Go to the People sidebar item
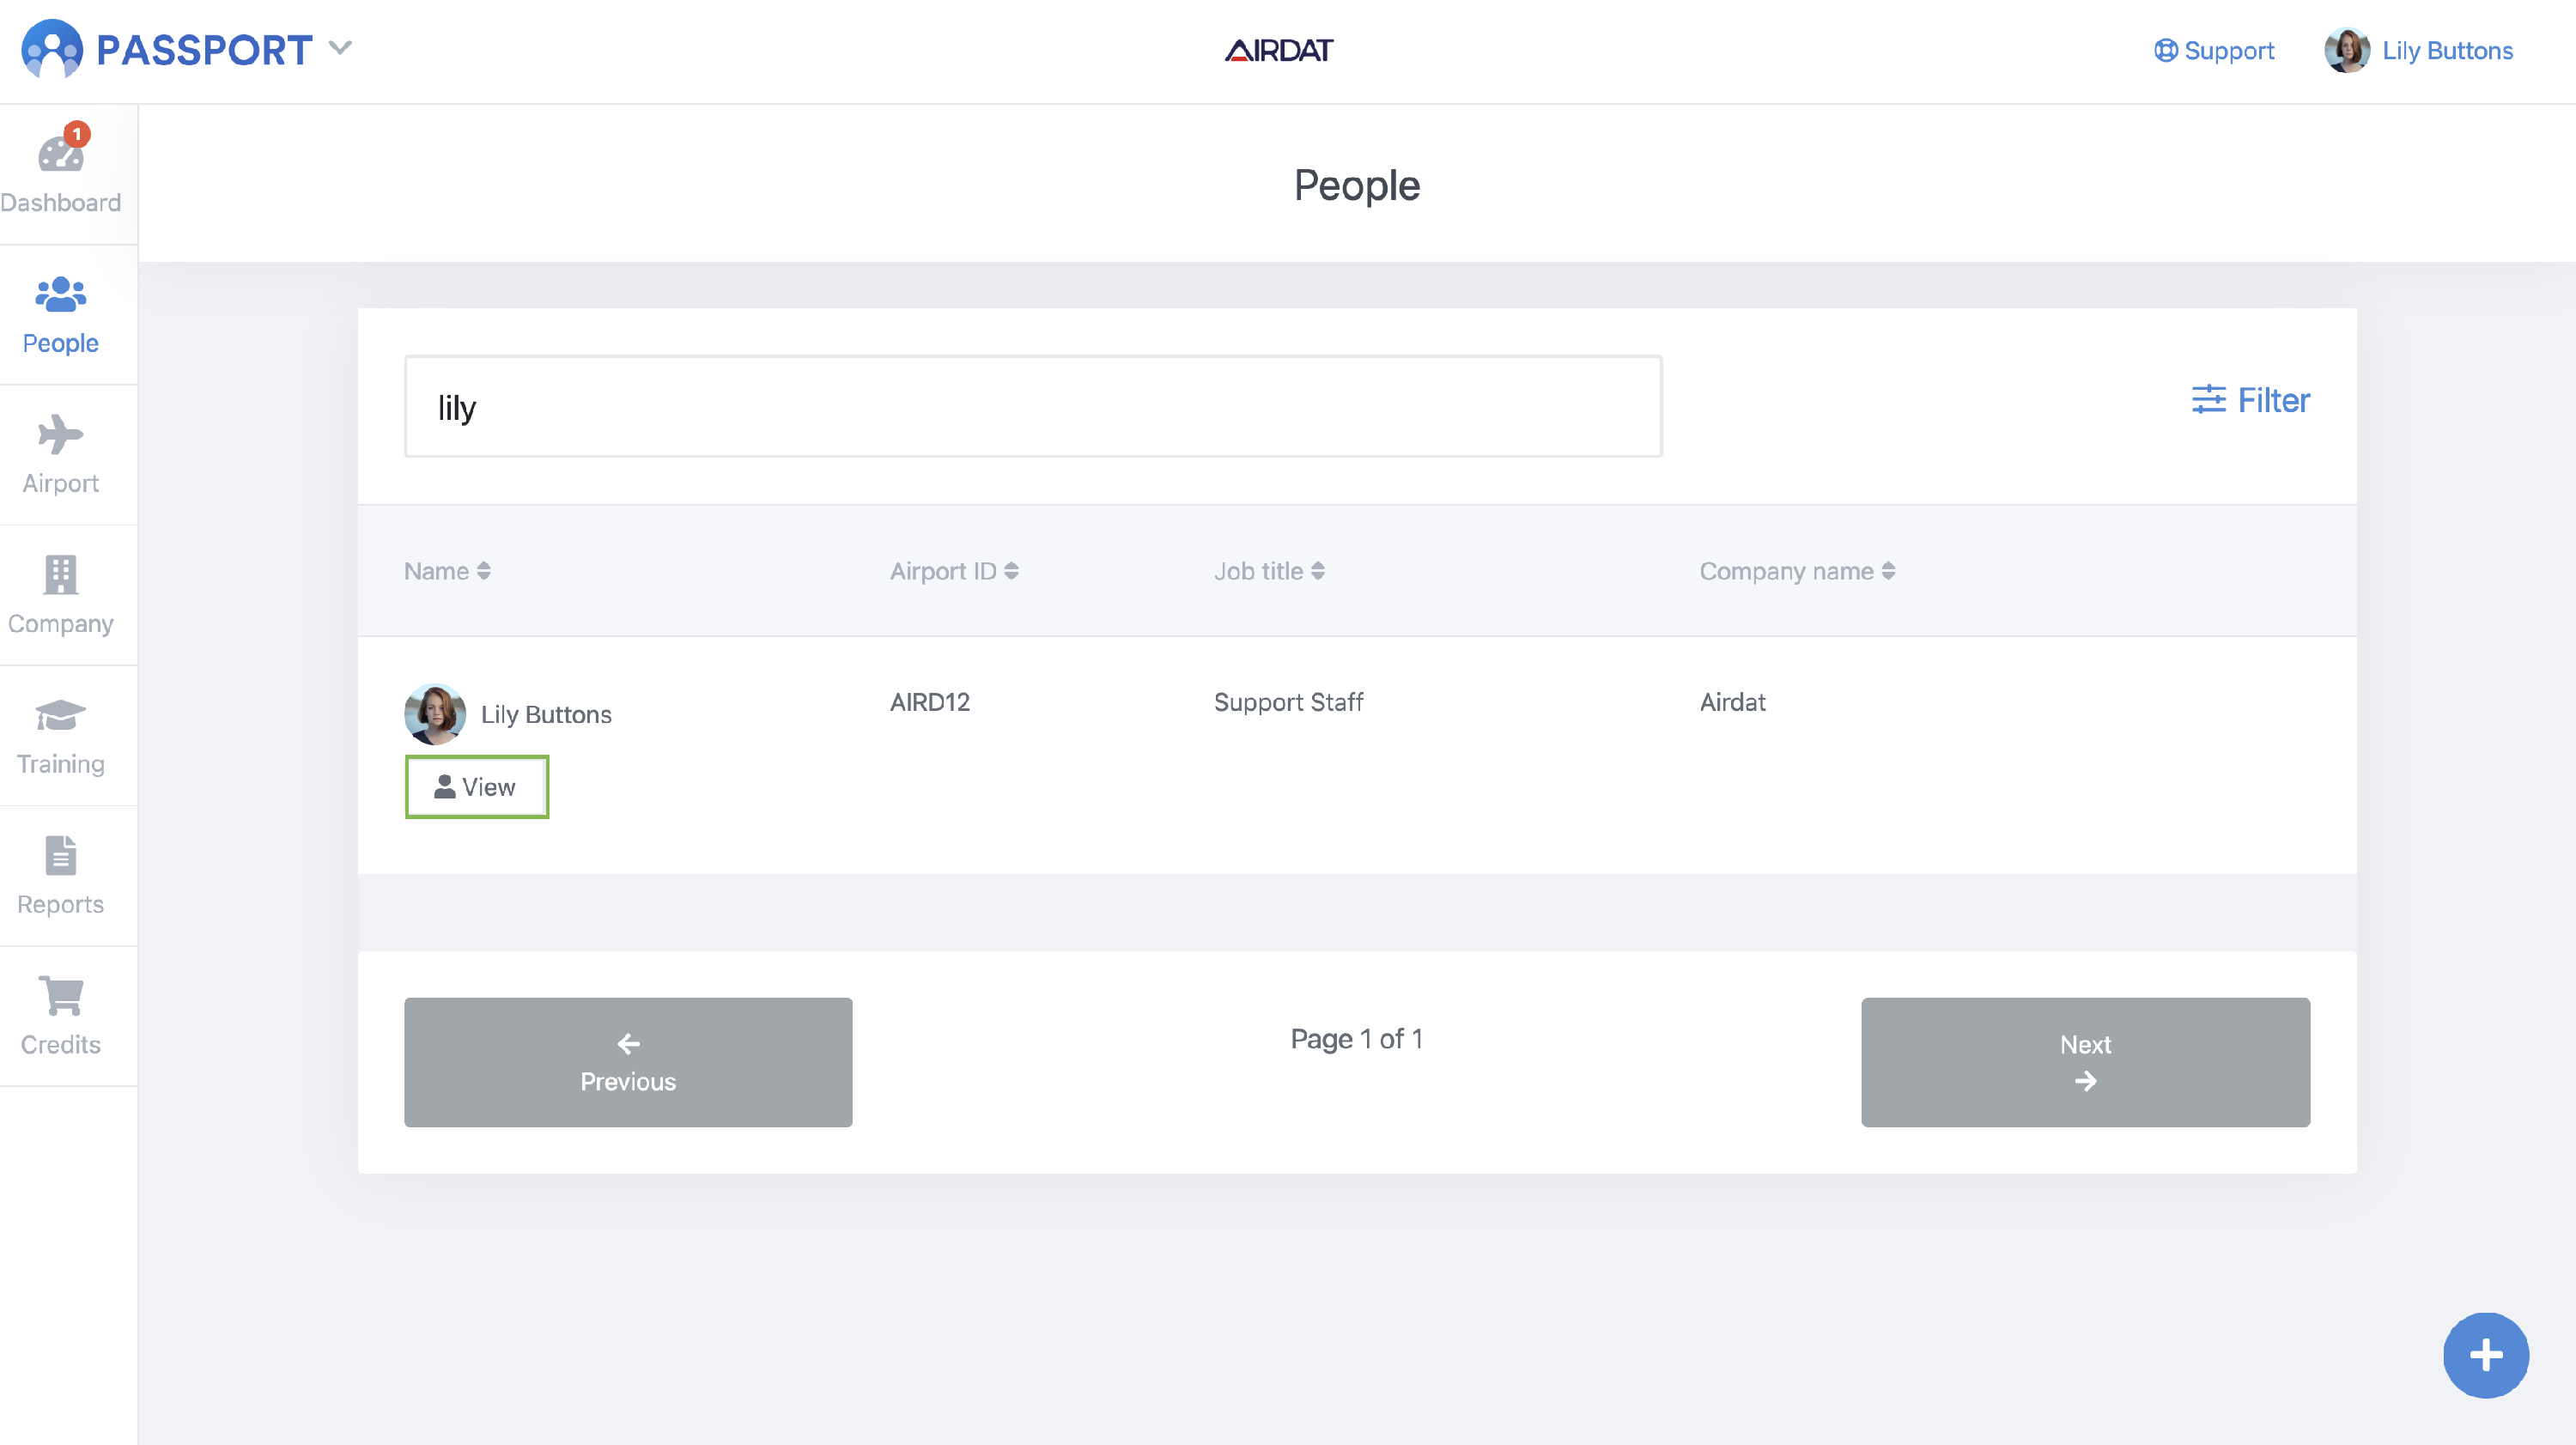 click(x=61, y=315)
